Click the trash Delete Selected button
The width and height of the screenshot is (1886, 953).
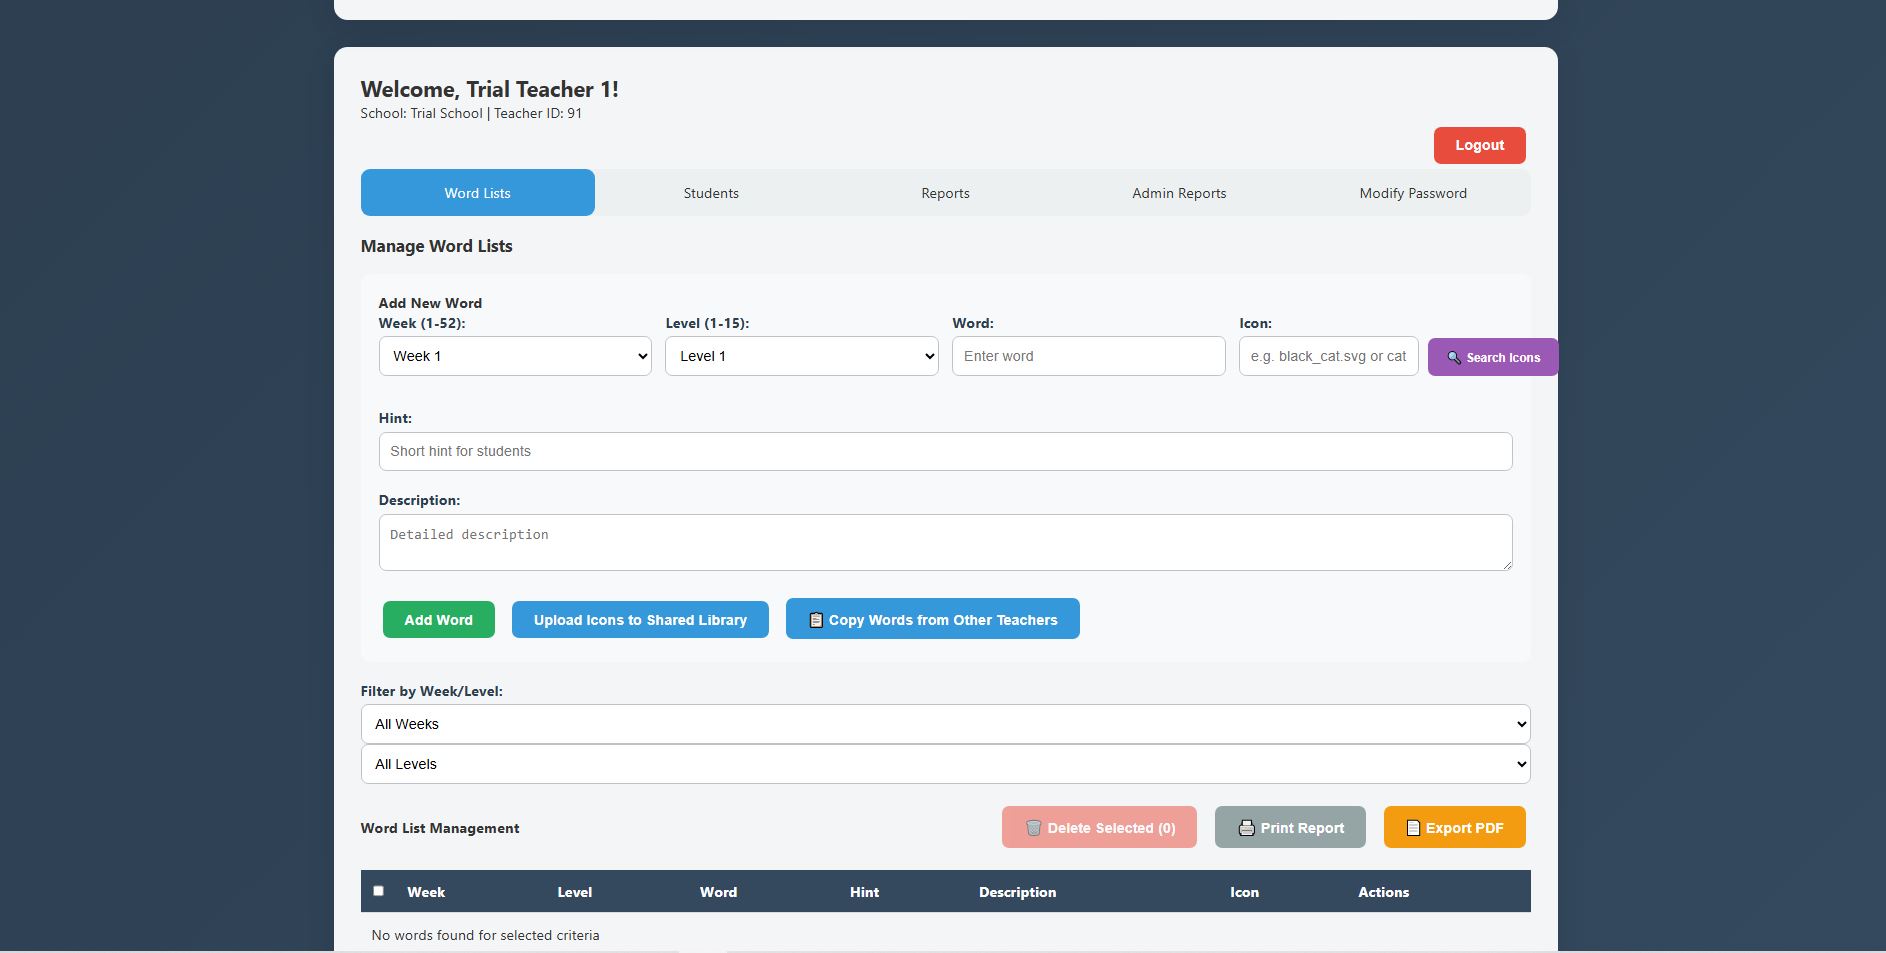(x=1098, y=827)
